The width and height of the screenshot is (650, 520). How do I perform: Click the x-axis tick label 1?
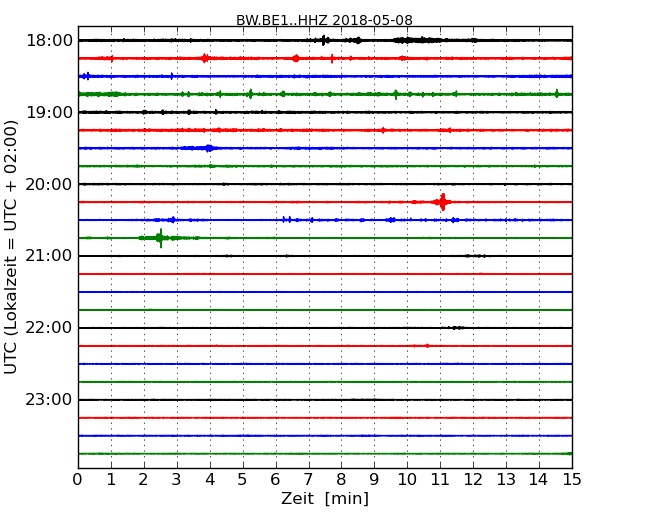111,480
